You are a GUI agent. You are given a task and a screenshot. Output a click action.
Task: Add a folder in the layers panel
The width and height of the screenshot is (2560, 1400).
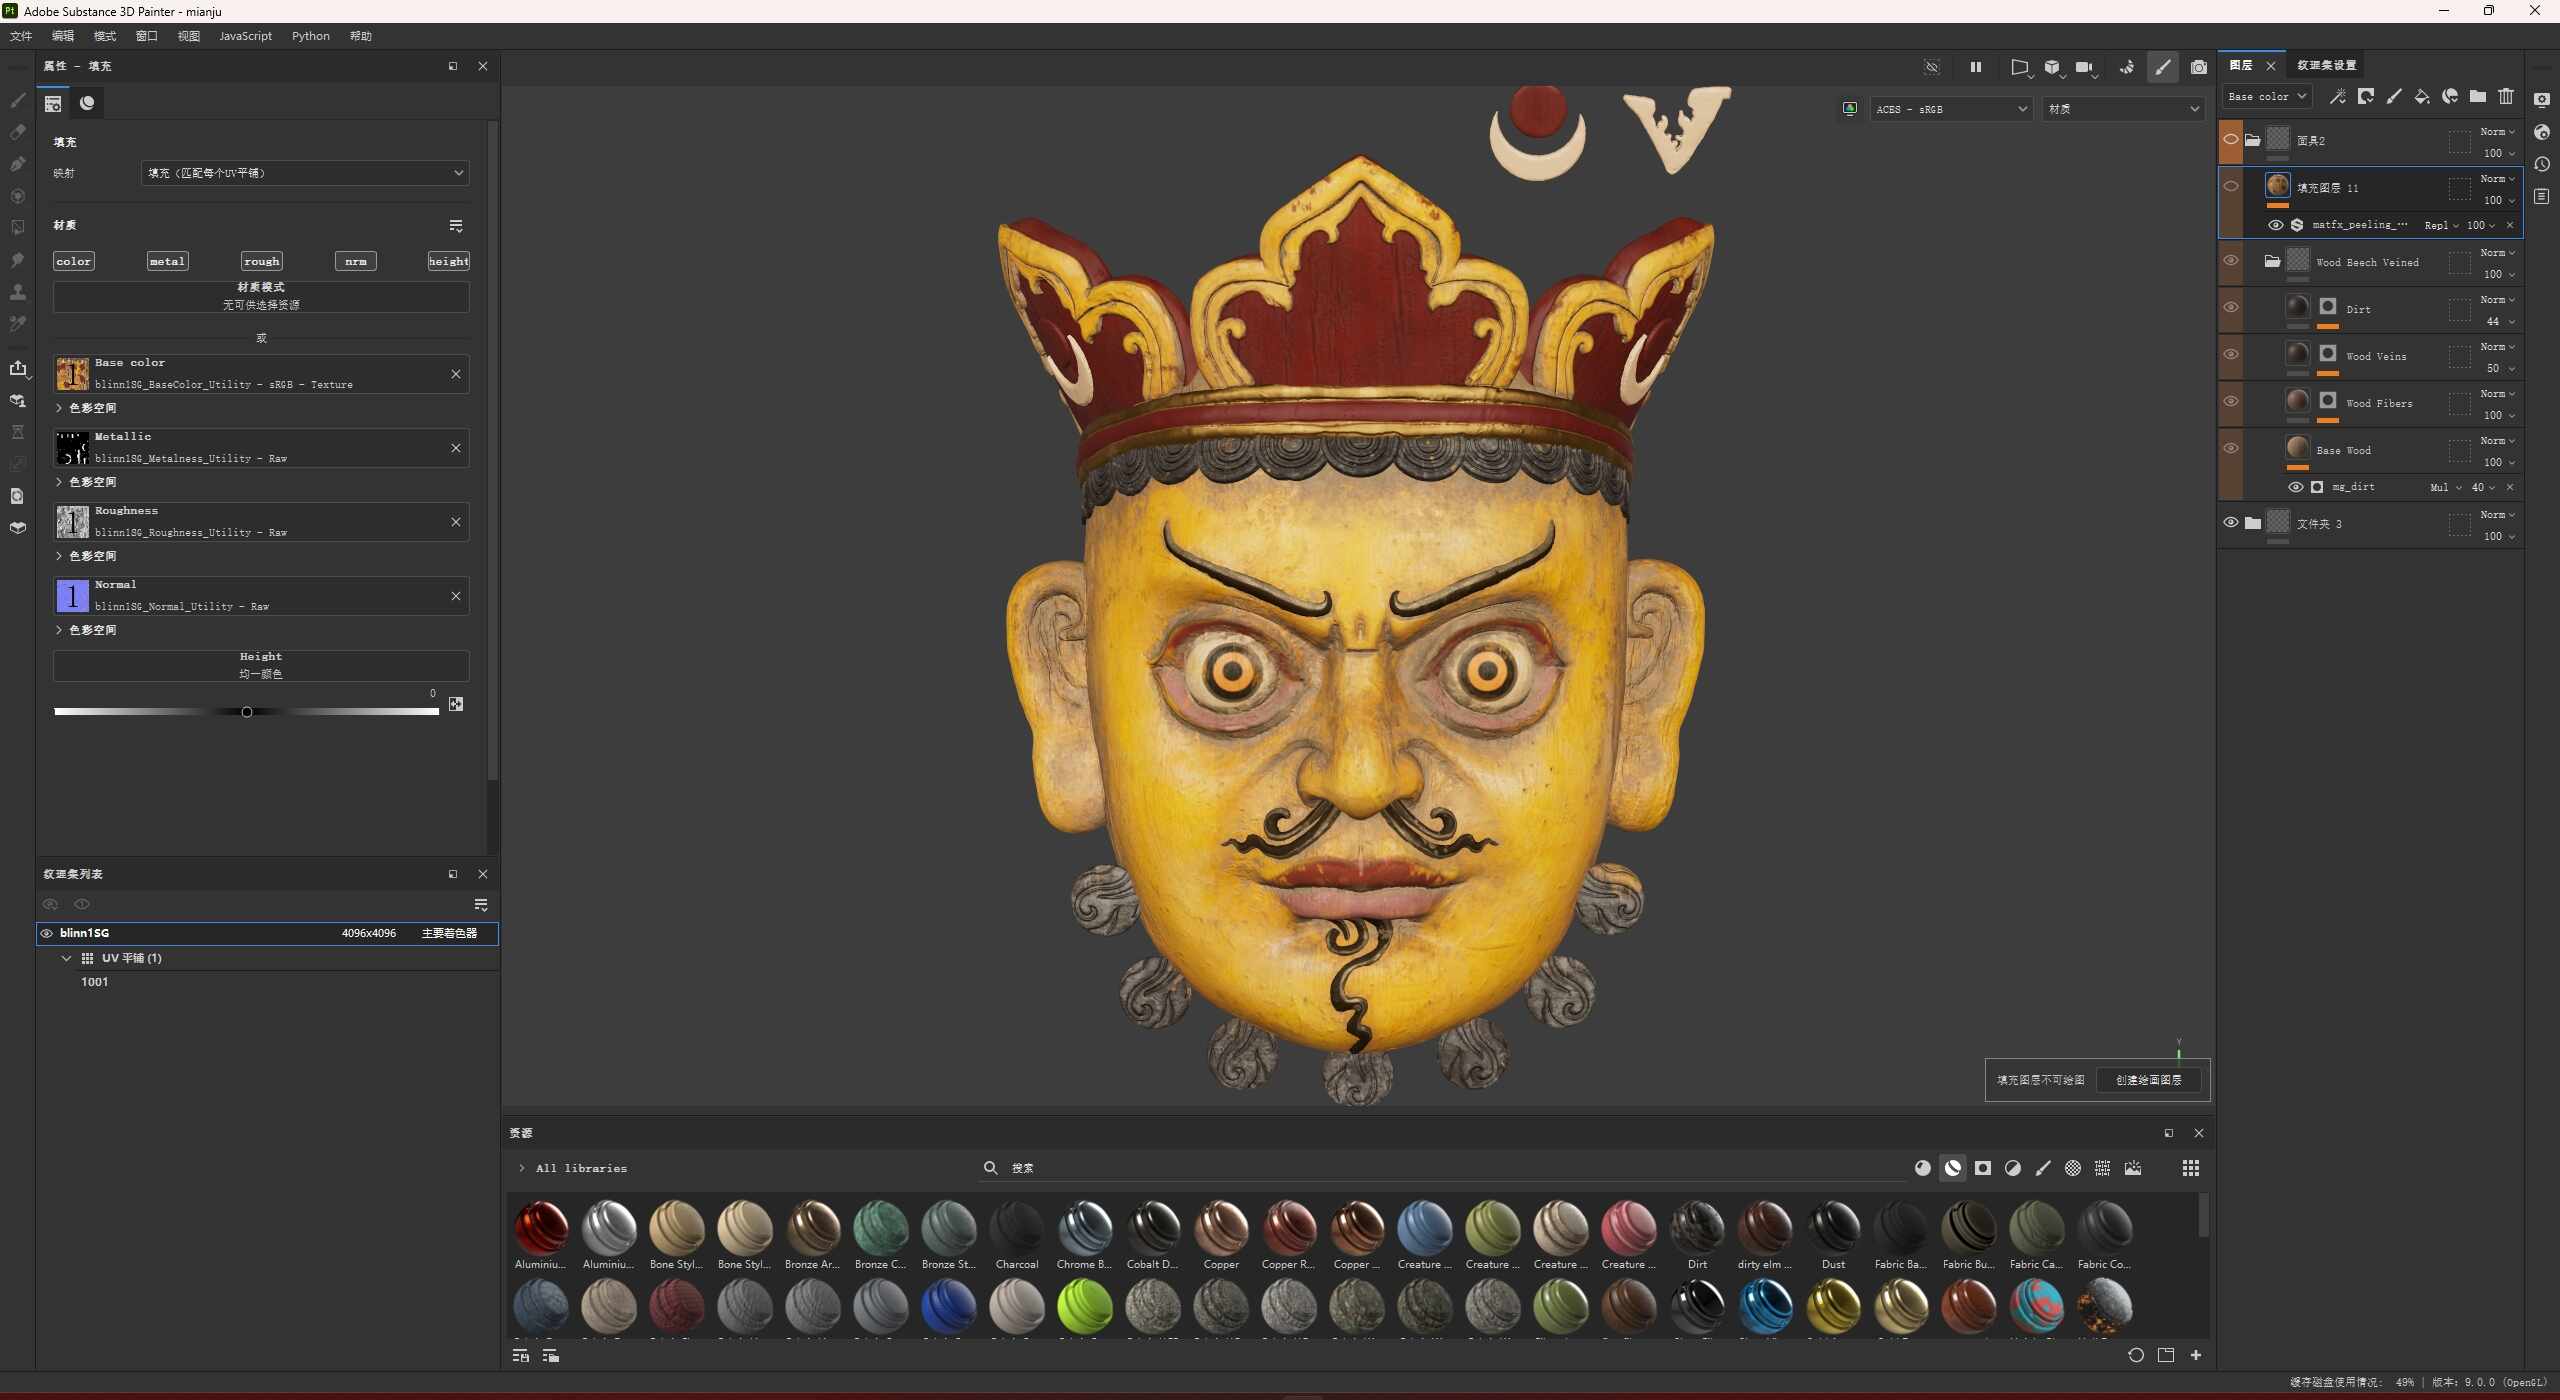click(x=2477, y=97)
